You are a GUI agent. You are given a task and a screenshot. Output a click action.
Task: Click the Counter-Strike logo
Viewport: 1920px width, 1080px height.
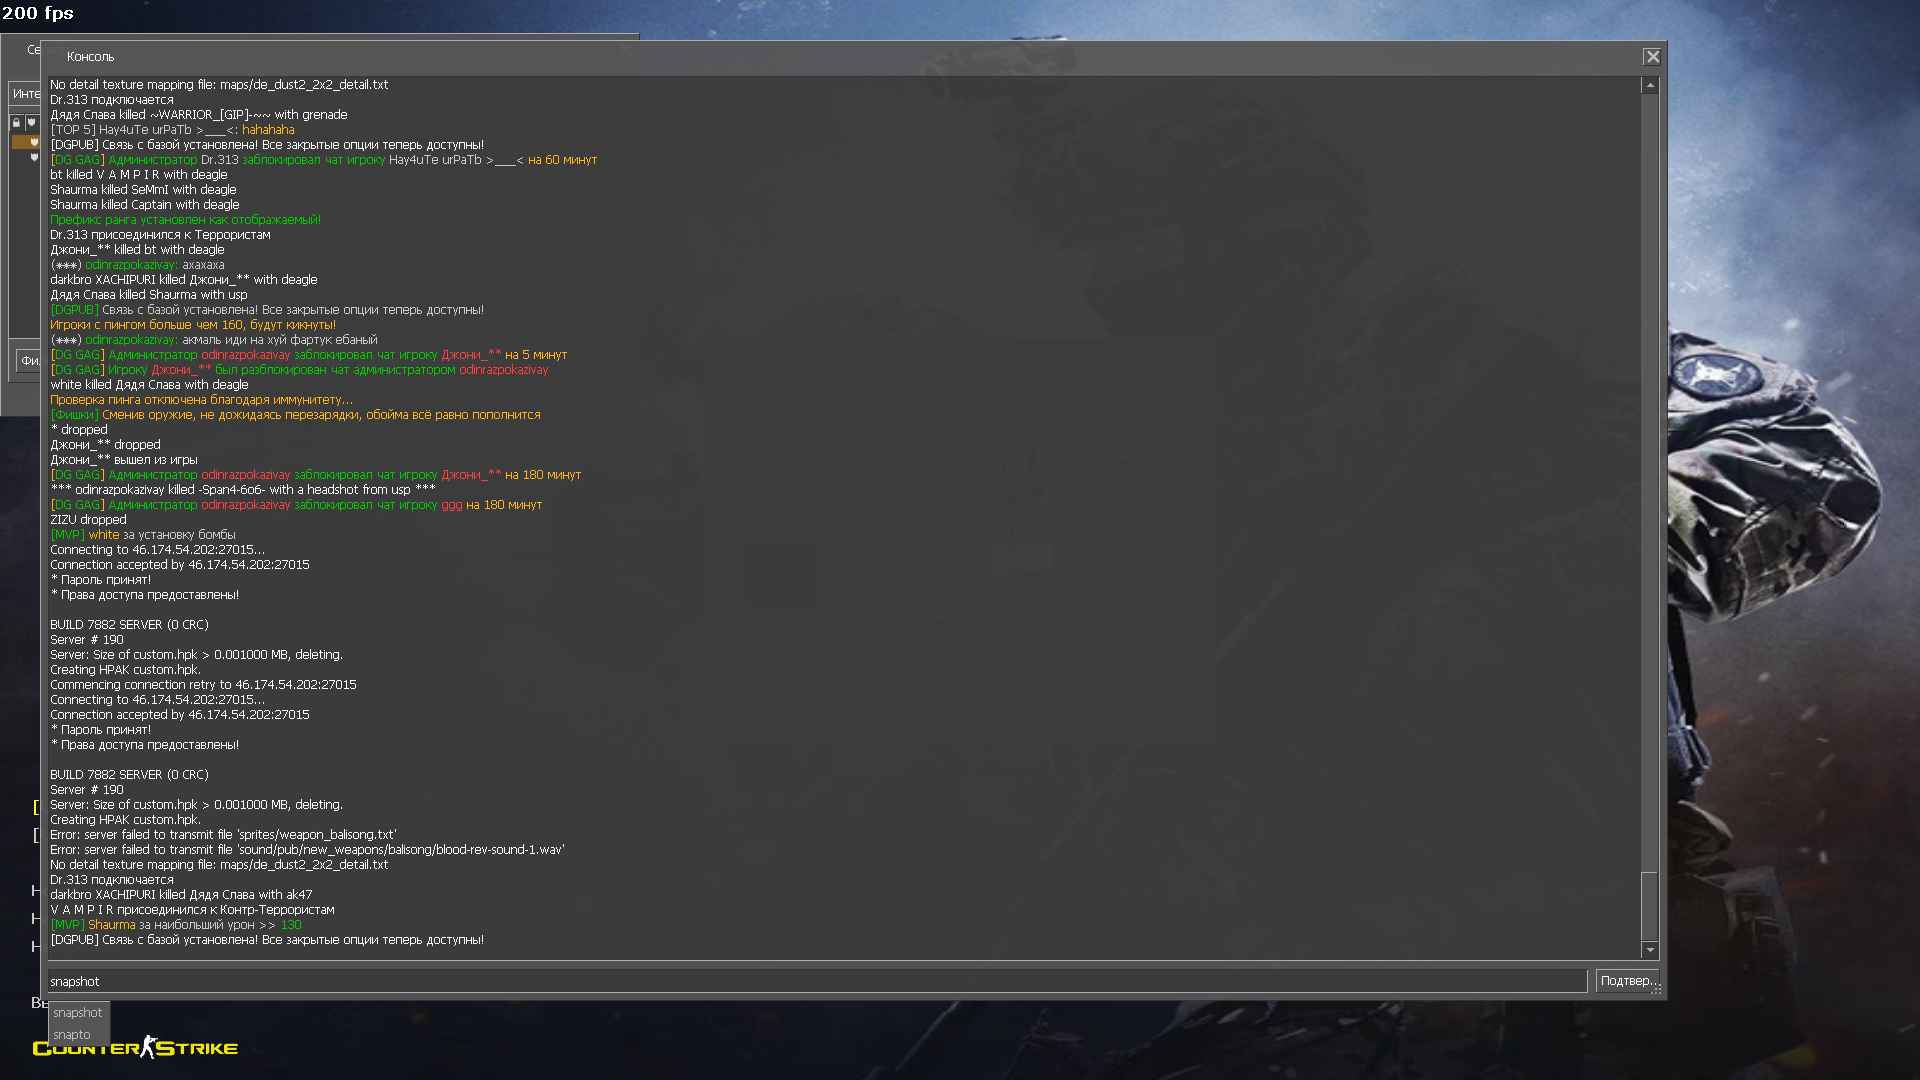[135, 1047]
